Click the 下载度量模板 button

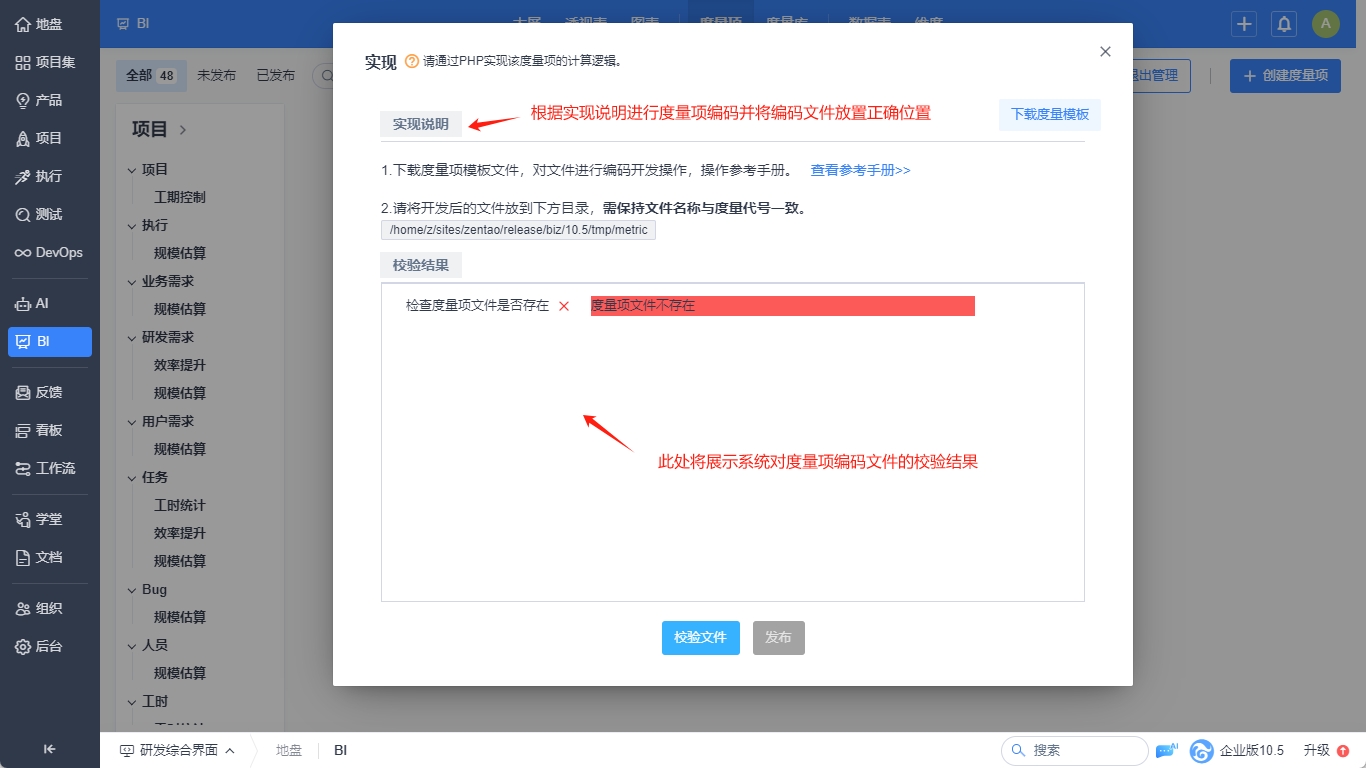pos(1050,115)
